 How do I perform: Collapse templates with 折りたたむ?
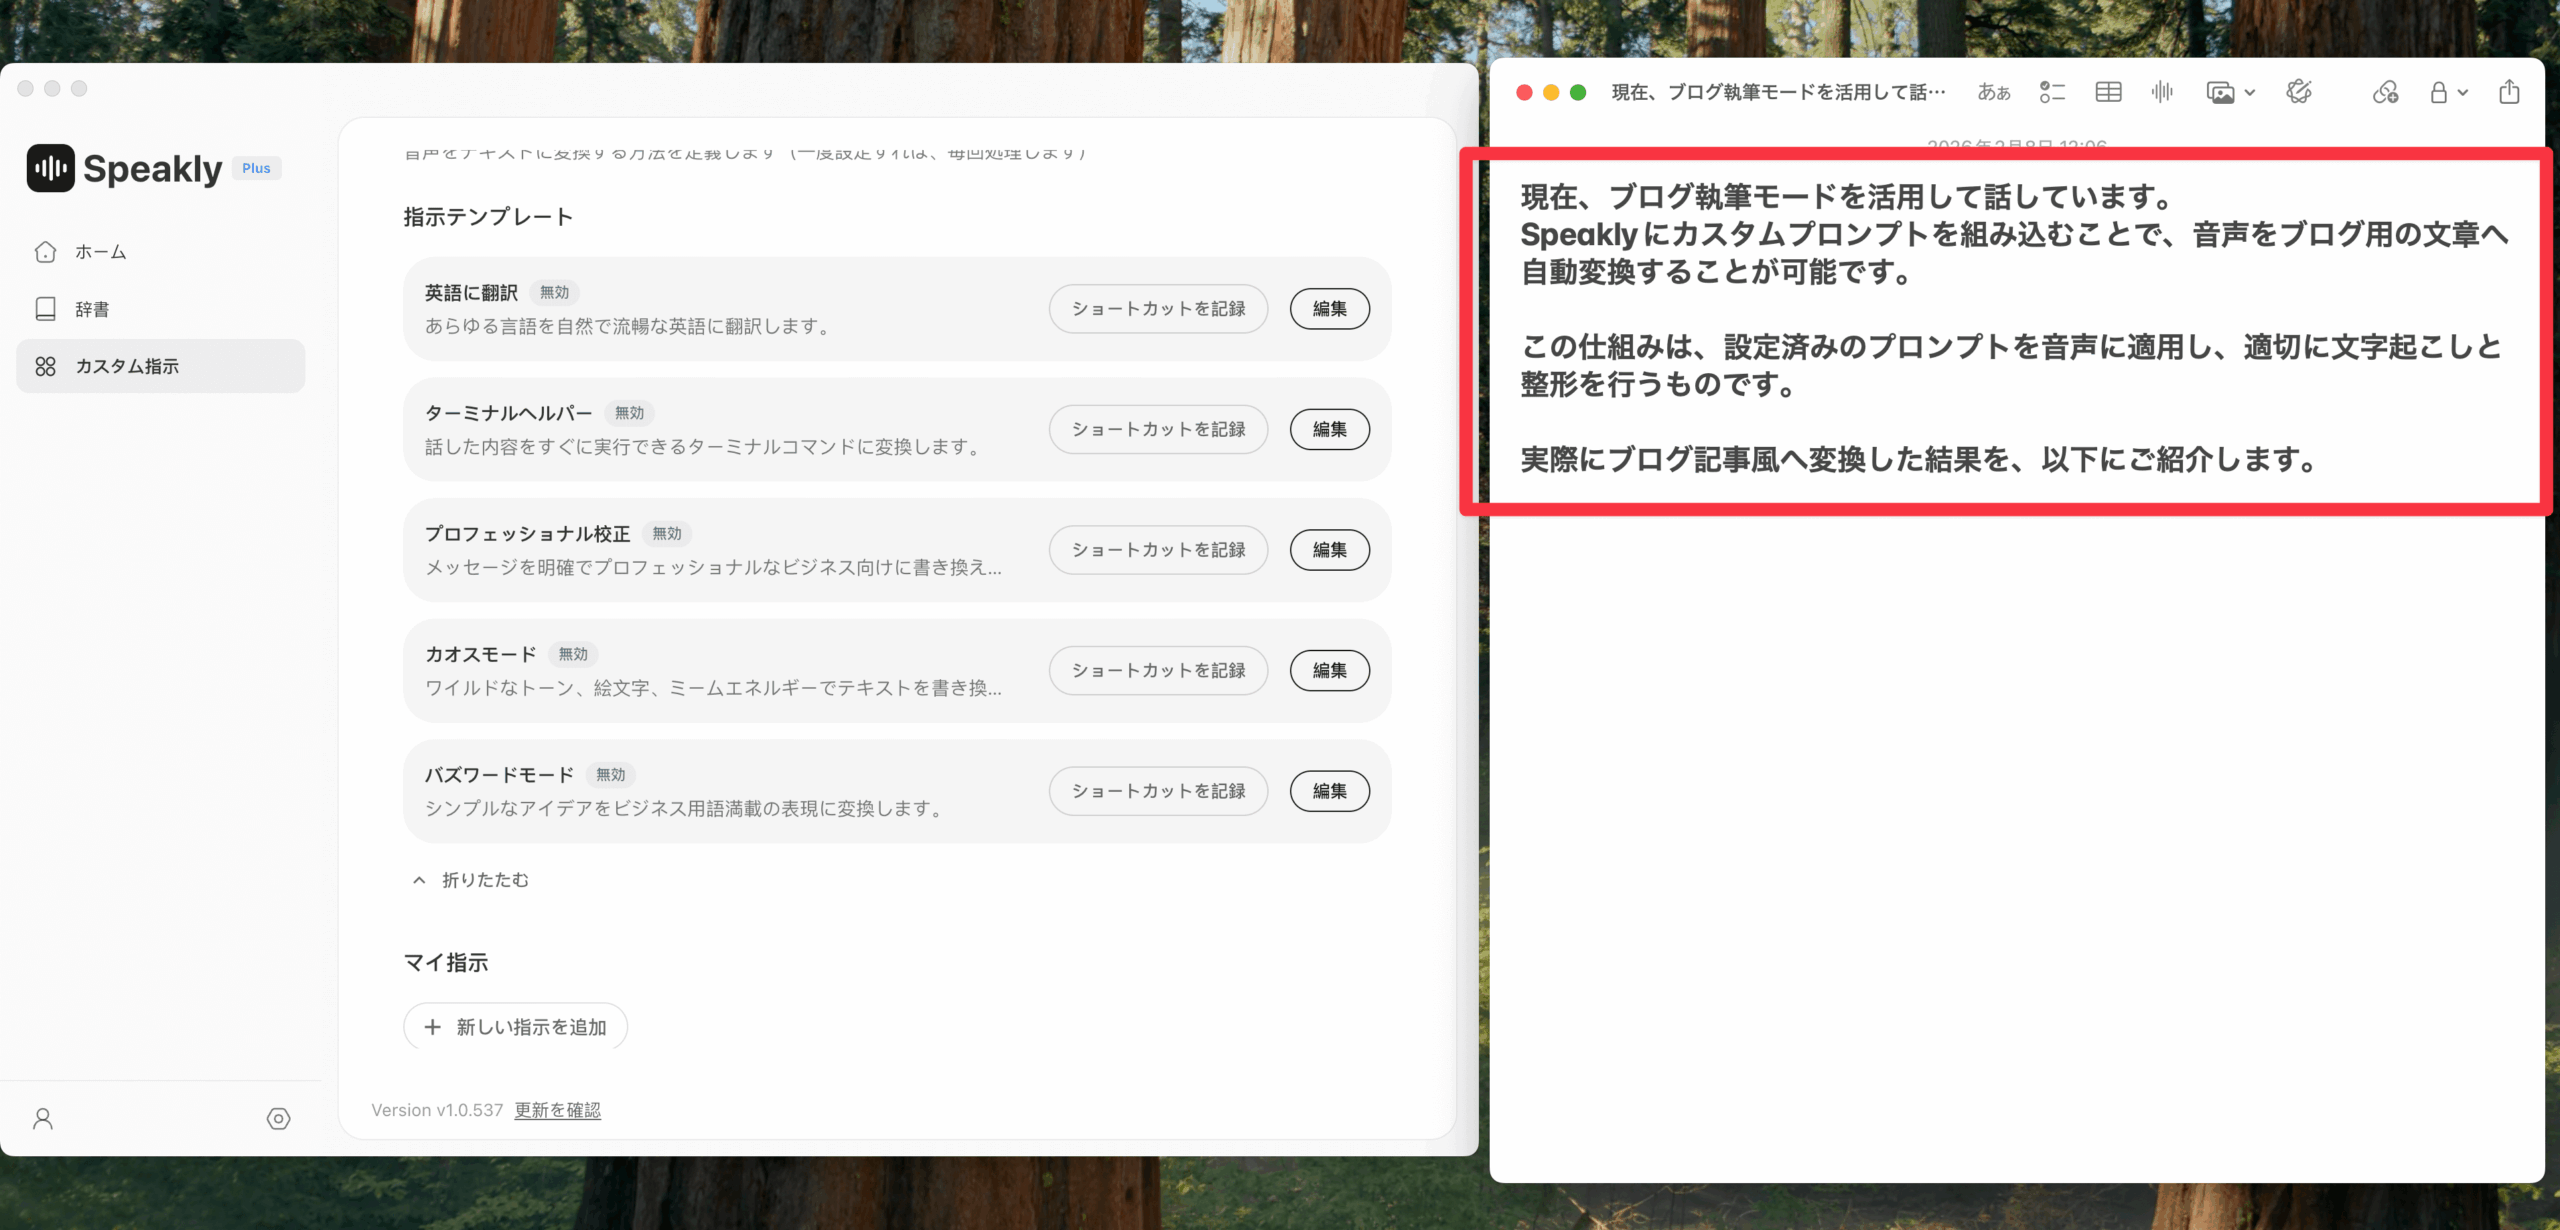tap(471, 880)
